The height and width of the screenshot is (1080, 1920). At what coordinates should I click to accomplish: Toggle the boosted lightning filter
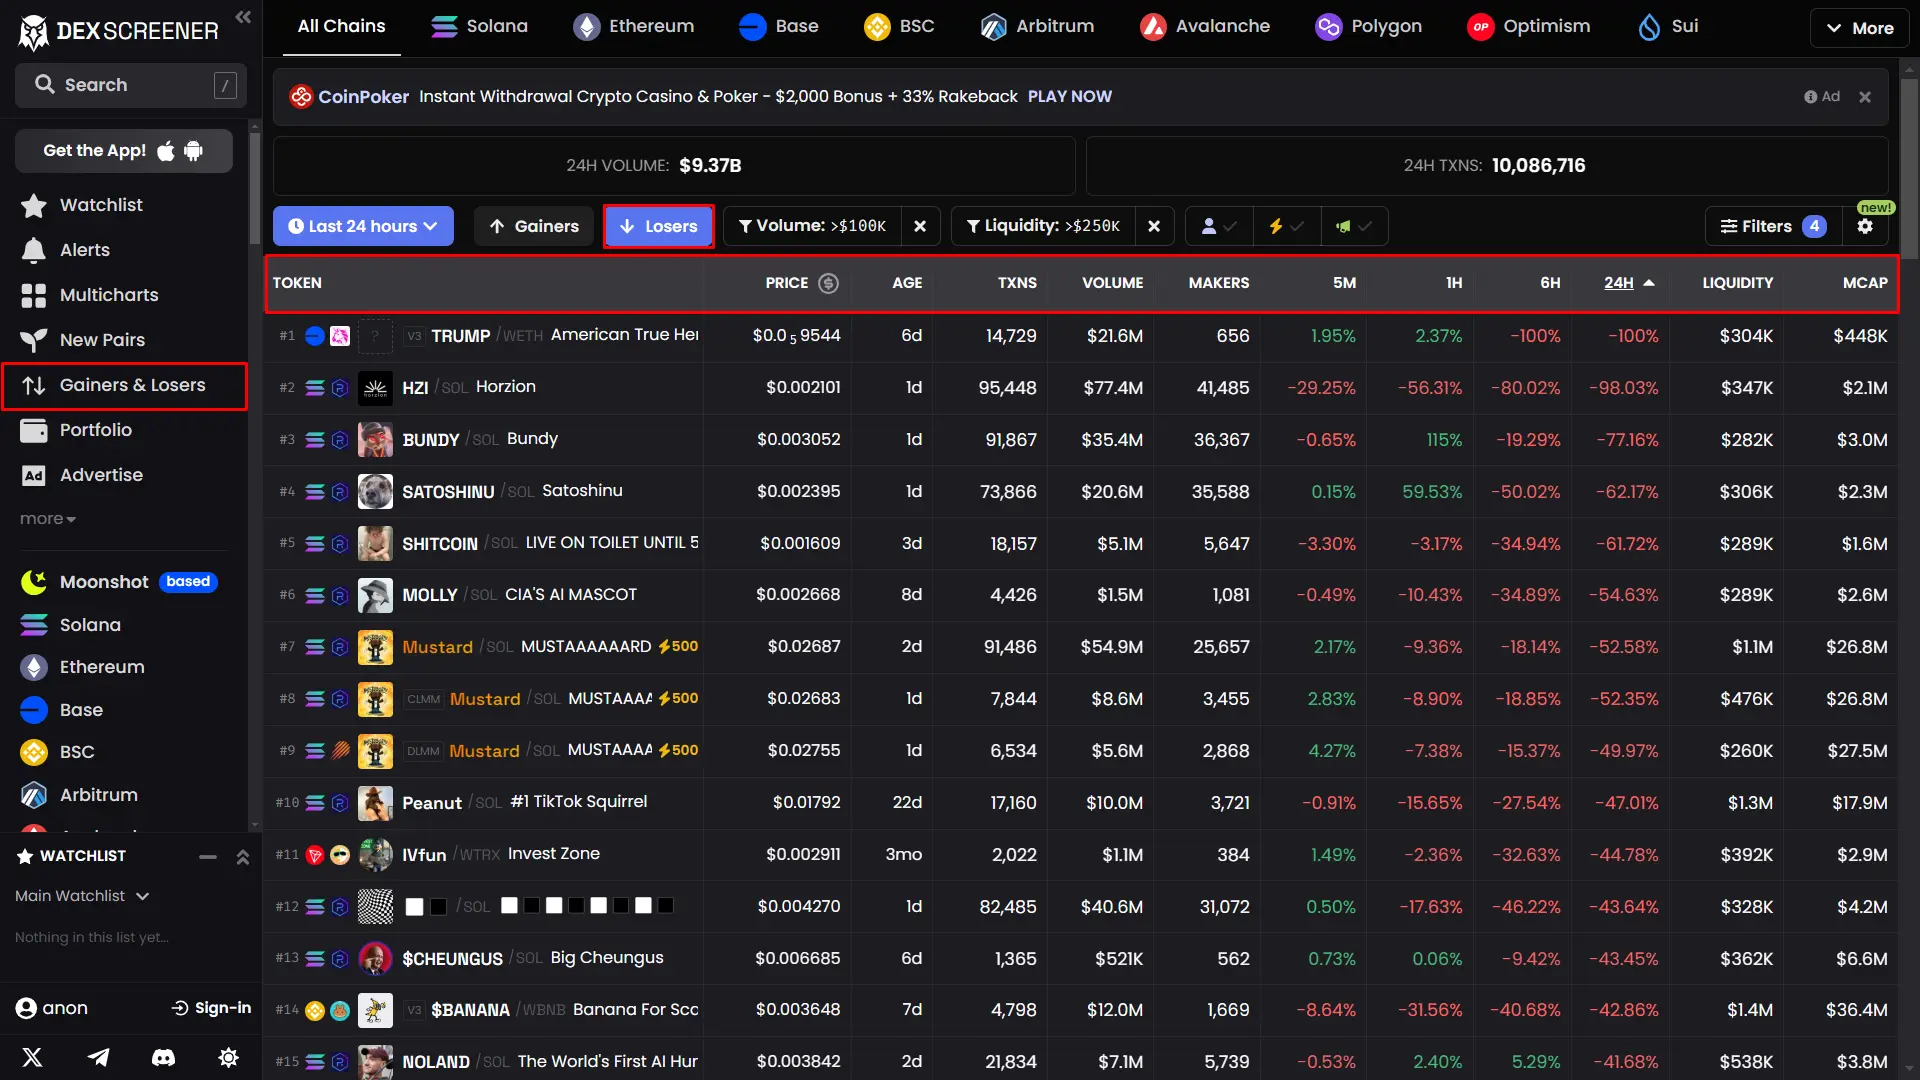[1287, 226]
